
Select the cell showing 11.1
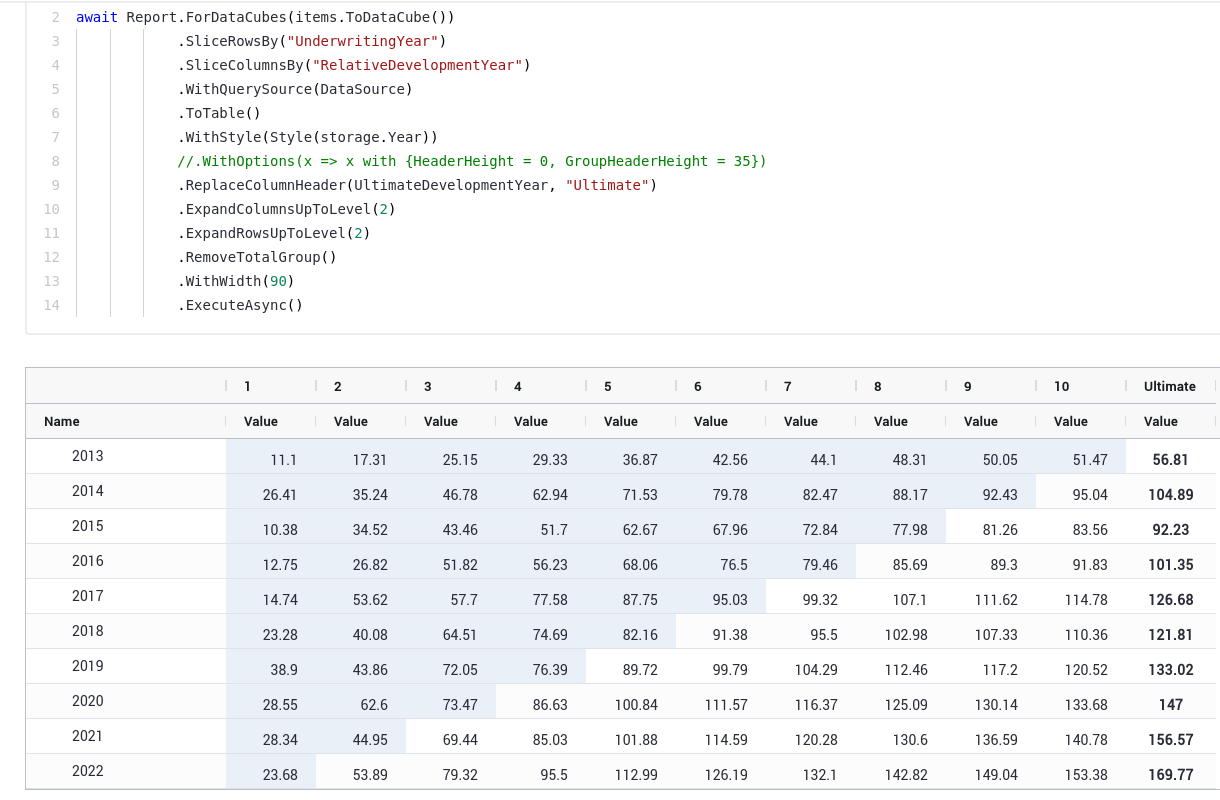pos(283,460)
